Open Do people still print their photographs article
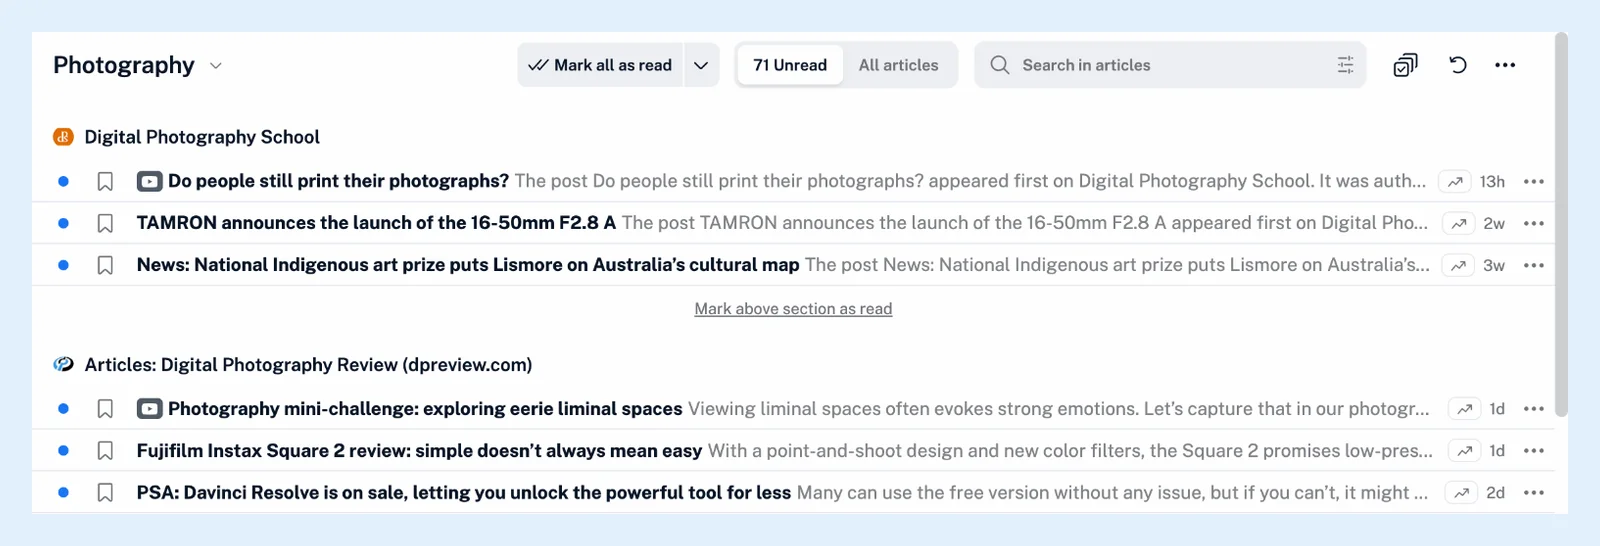This screenshot has width=1600, height=546. click(x=338, y=181)
